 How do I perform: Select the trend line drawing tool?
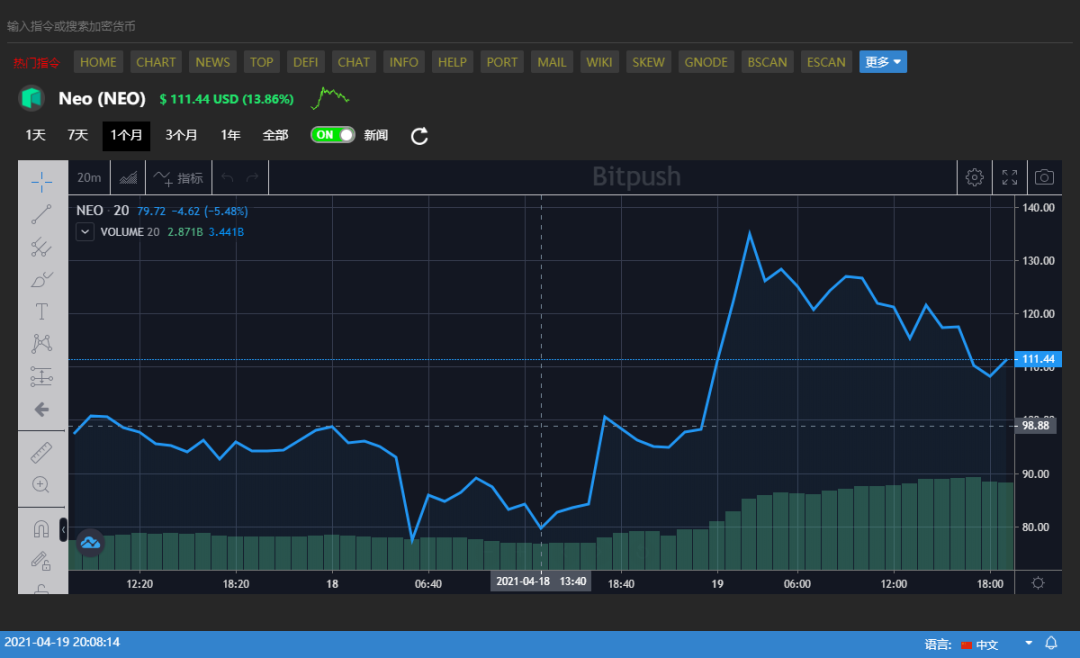[41, 214]
